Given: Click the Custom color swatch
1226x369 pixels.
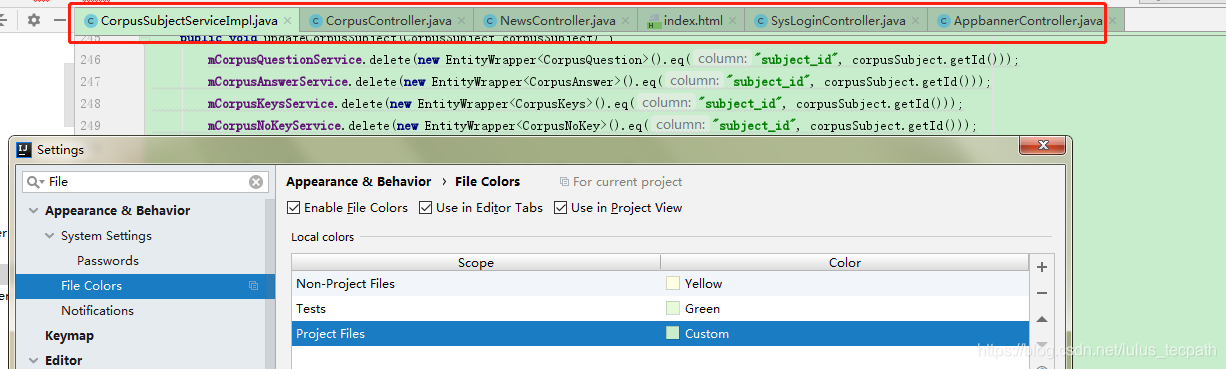Looking at the screenshot, I should [x=673, y=334].
